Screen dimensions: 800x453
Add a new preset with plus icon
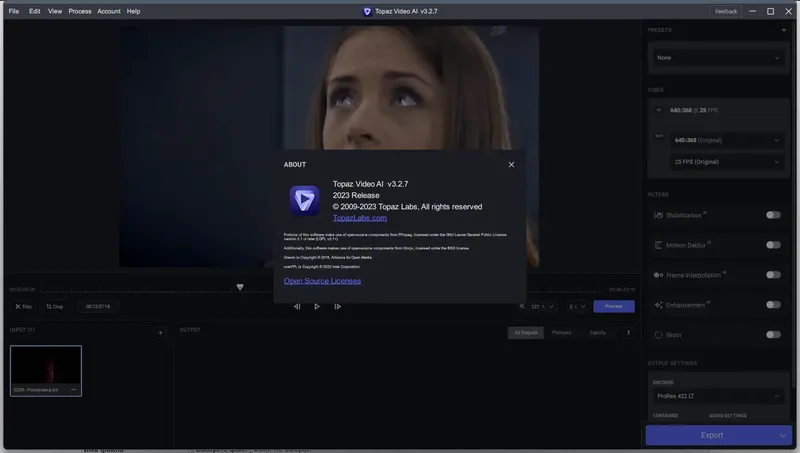click(x=784, y=30)
